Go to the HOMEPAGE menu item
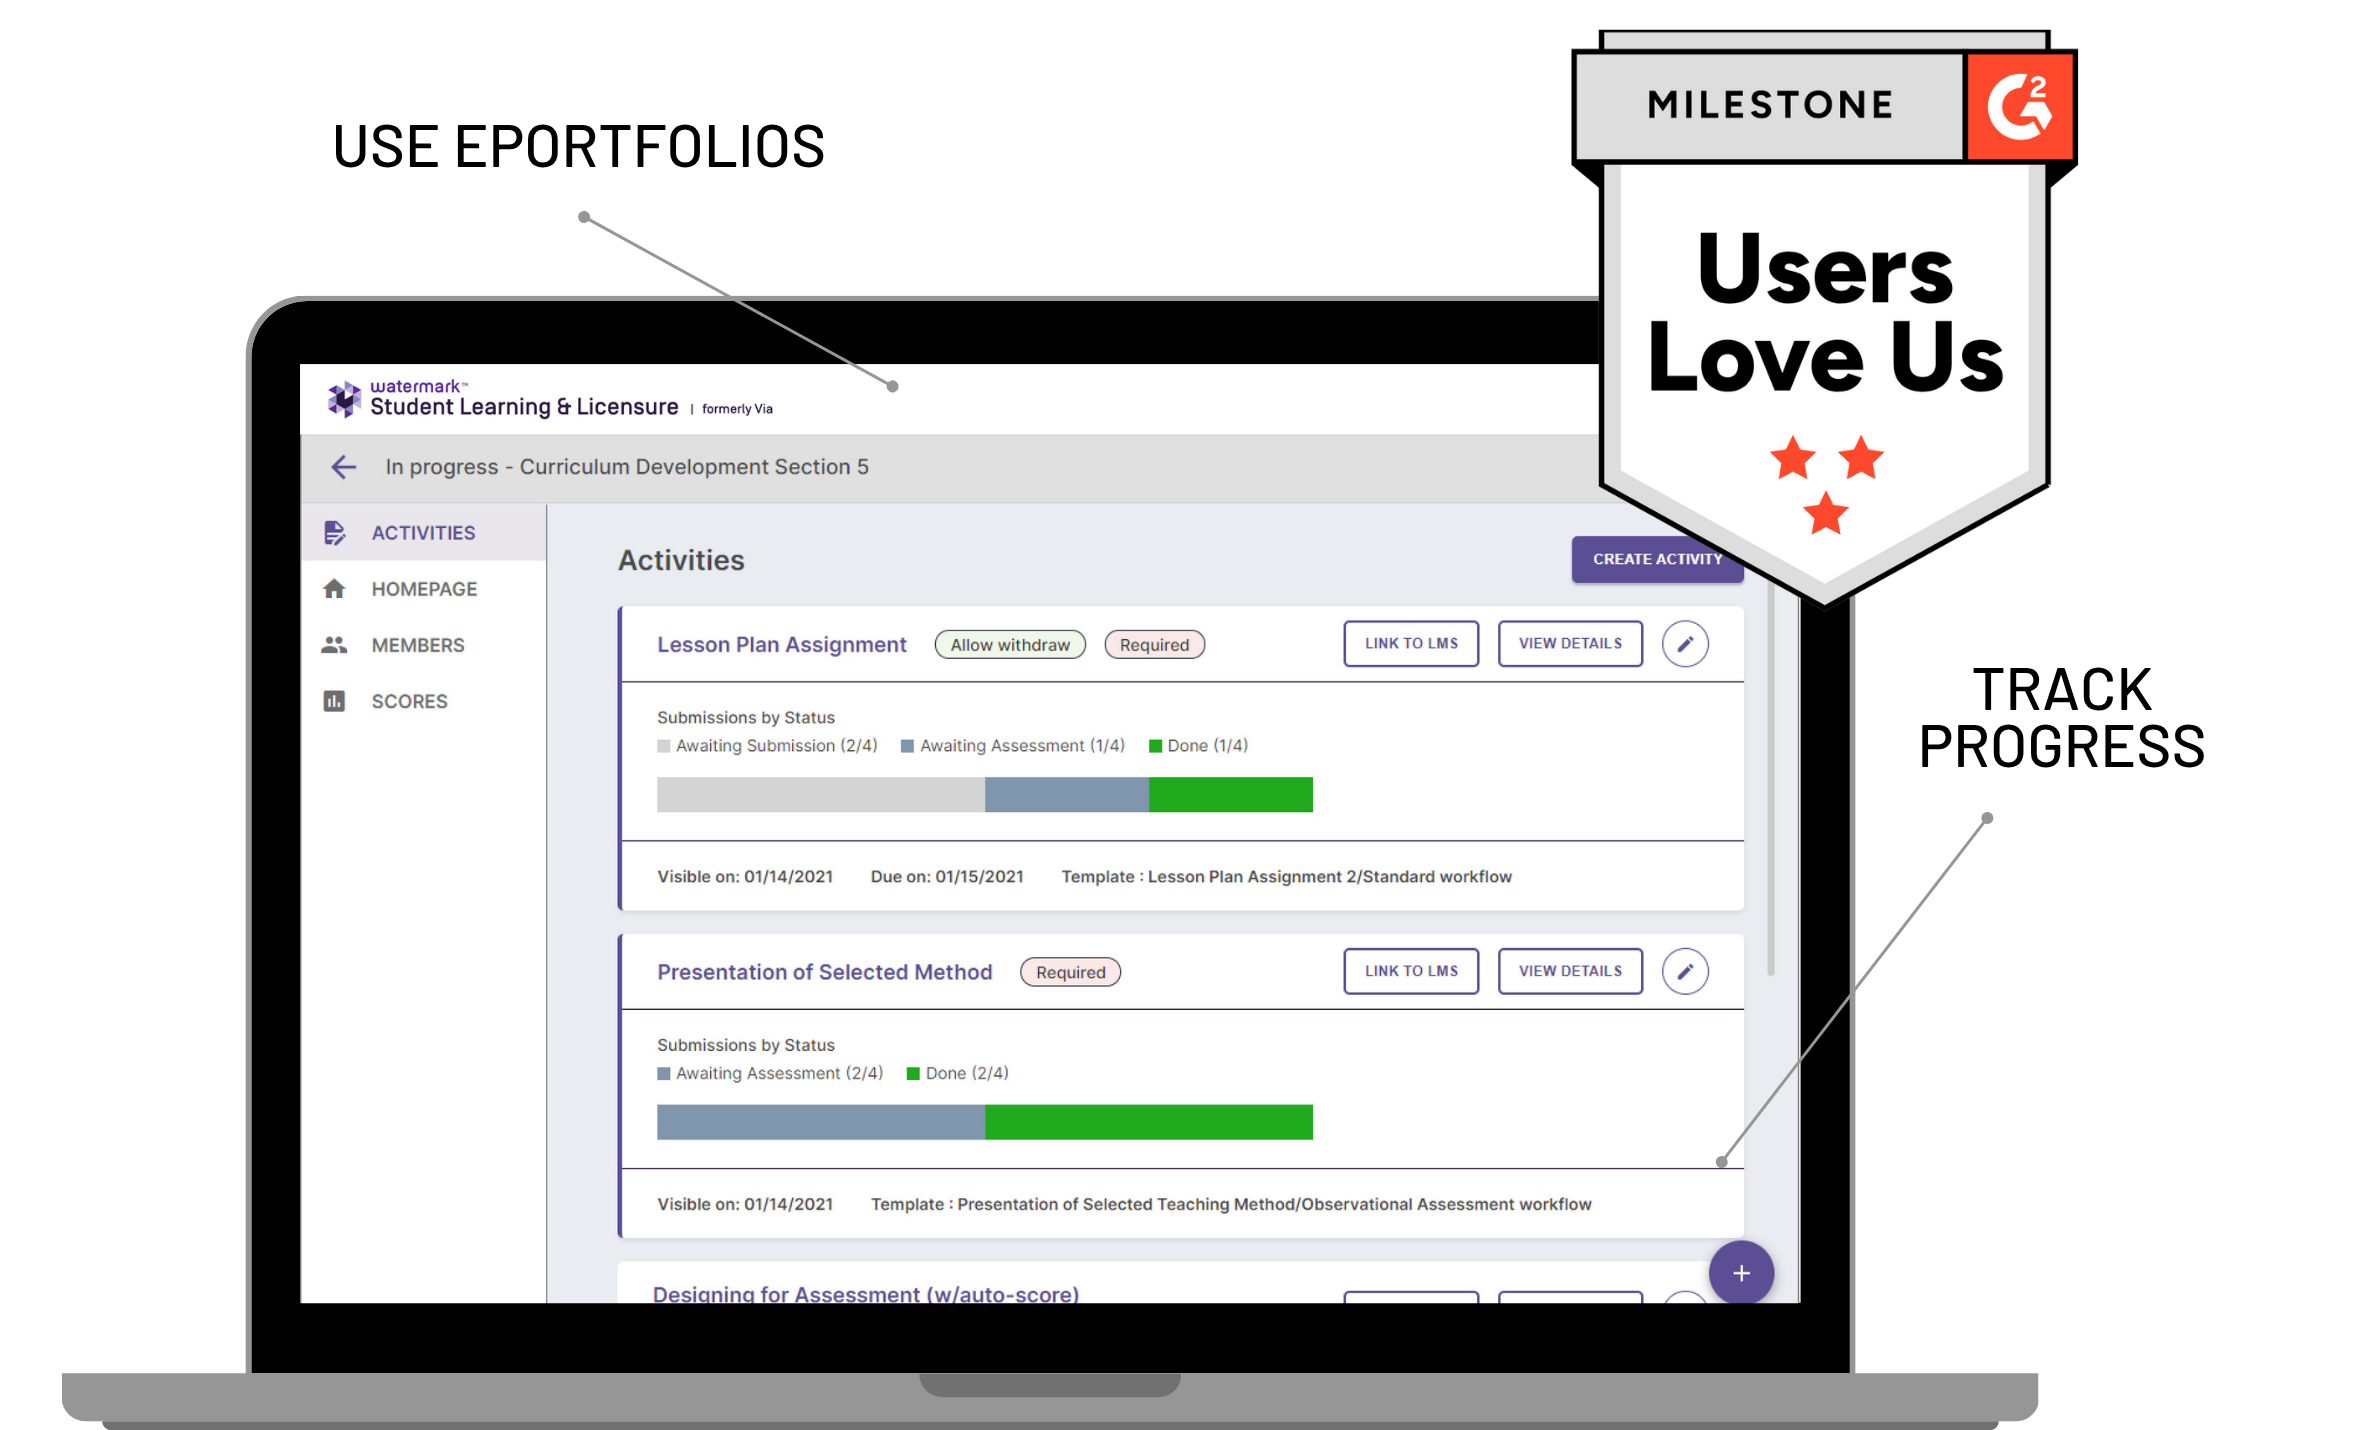2362x1430 pixels. (x=424, y=589)
